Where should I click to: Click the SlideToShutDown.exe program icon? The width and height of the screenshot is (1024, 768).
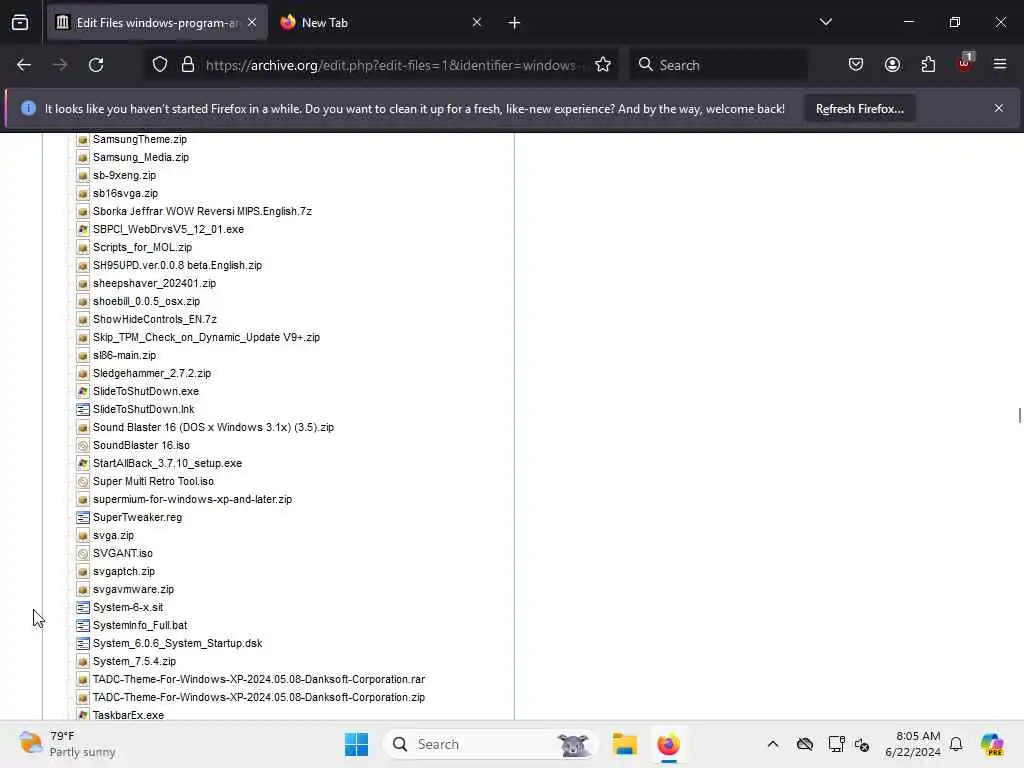pyautogui.click(x=82, y=391)
